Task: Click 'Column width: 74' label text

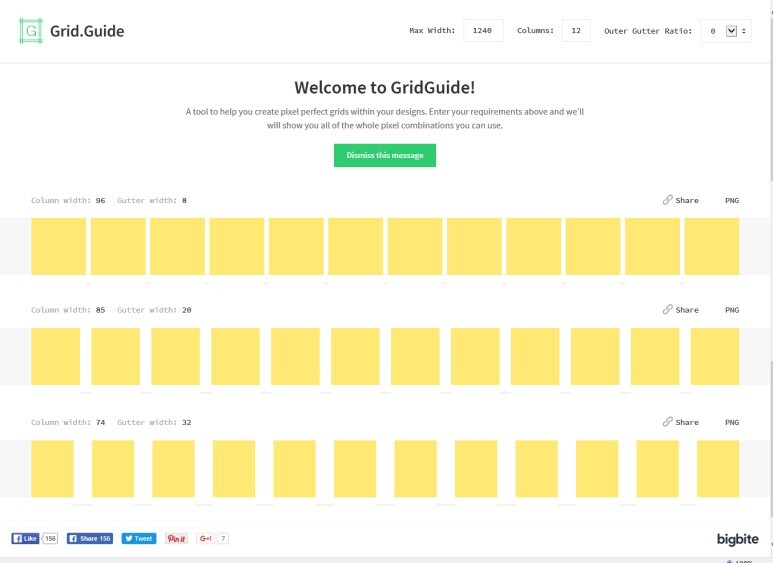Action: (x=68, y=422)
